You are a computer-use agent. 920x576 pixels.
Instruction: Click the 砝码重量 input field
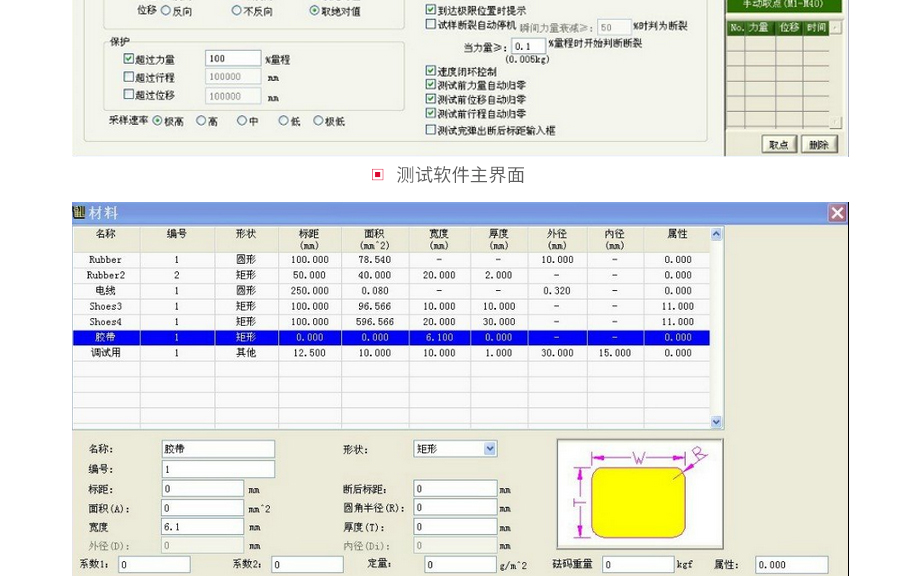pyautogui.click(x=638, y=565)
